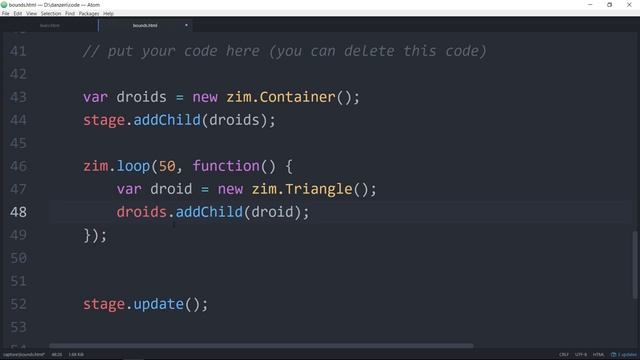Screen dimensions: 640x360
Task: Open the File menu
Action: coord(5,13)
